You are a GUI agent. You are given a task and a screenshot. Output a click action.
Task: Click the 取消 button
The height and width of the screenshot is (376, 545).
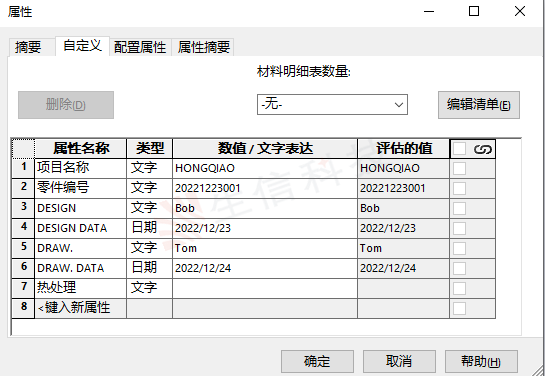(399, 361)
